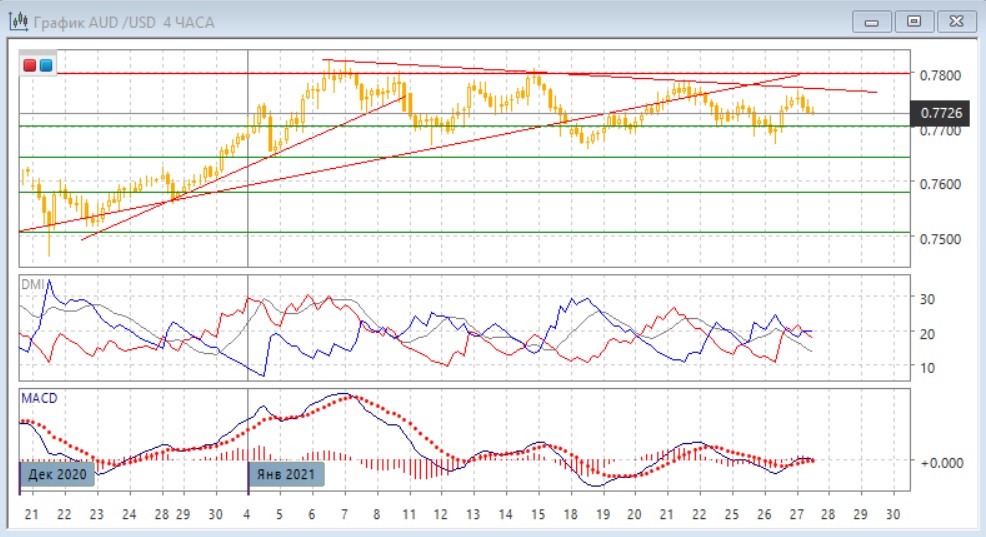Click the График AUD/USD 4 ЧАСА title
The width and height of the screenshot is (986, 537).
tap(124, 22)
